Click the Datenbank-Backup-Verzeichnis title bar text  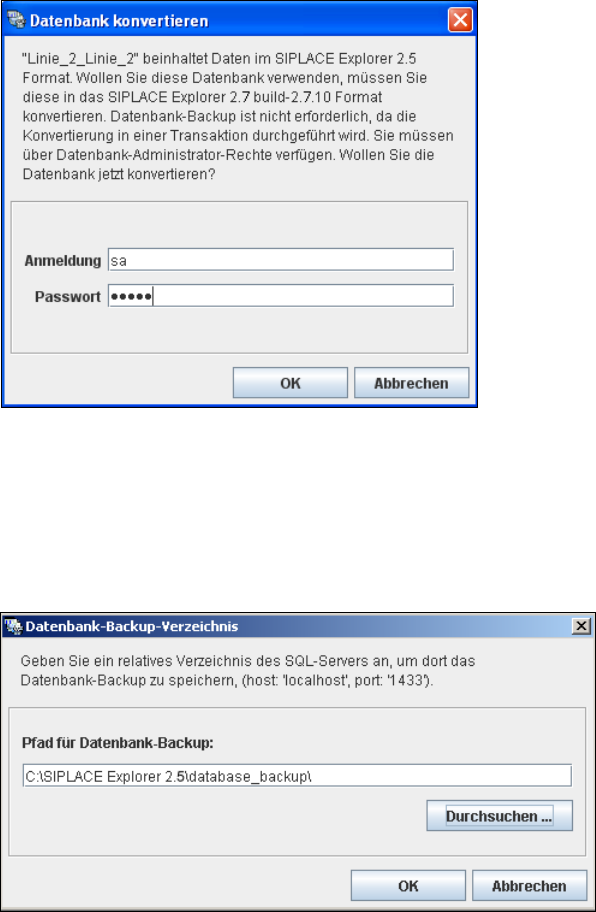(132, 626)
